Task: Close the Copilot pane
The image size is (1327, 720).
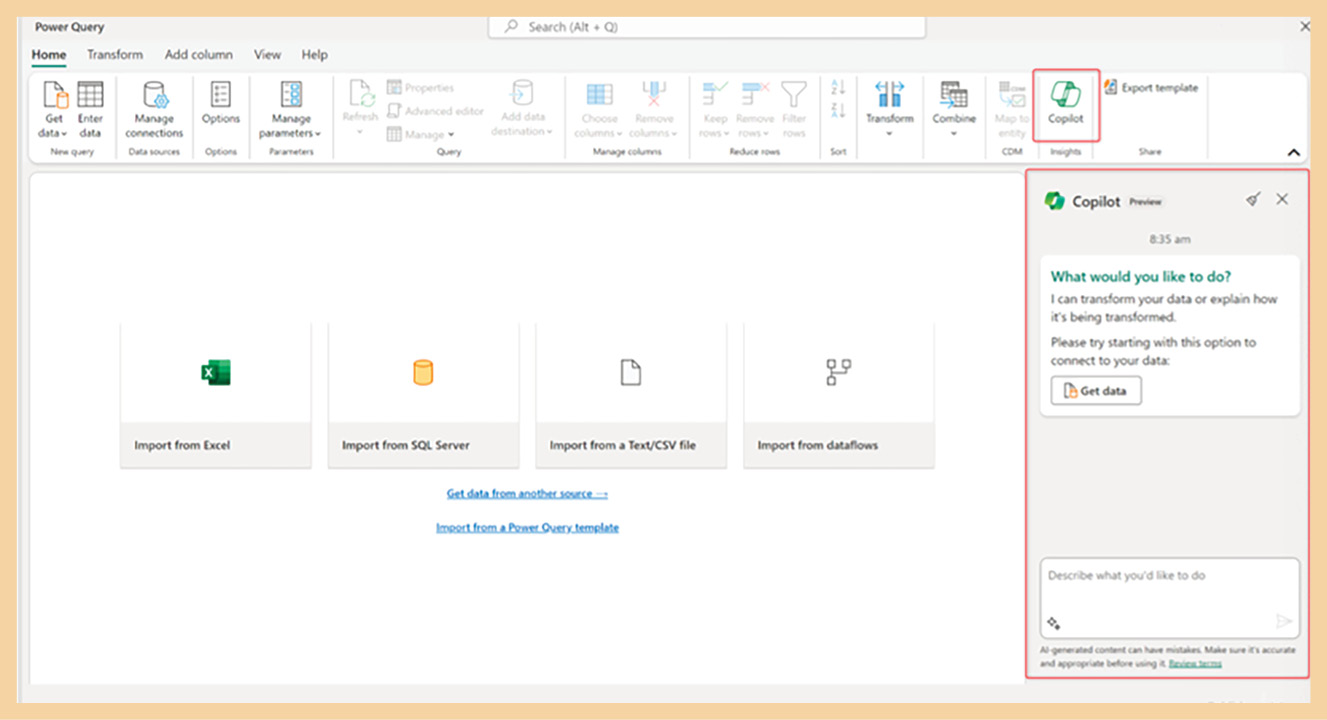Action: (x=1282, y=199)
